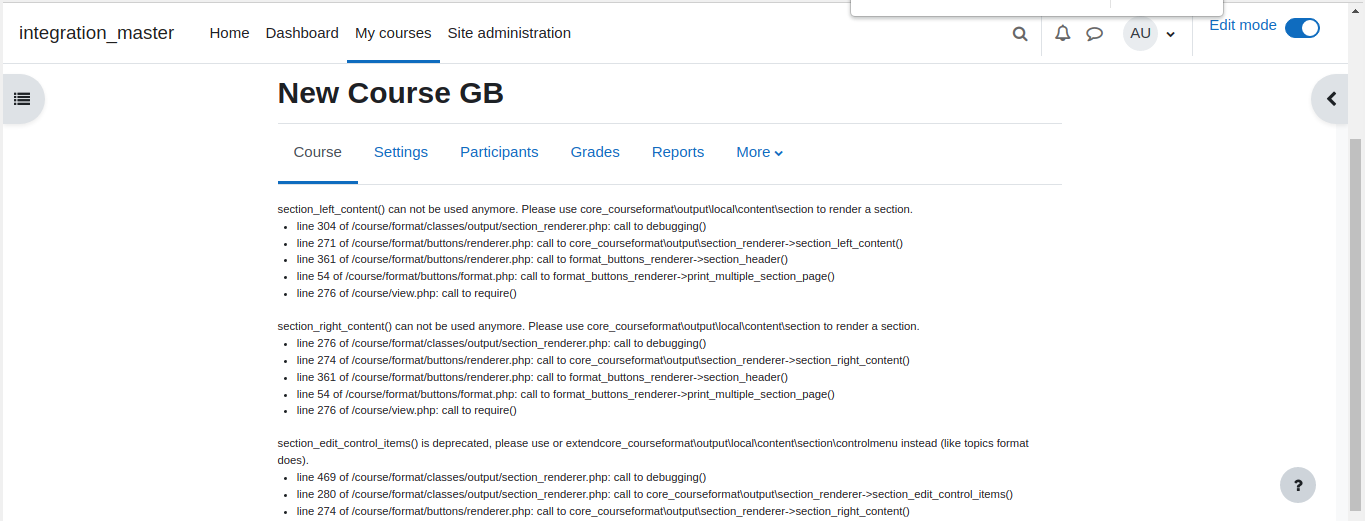Open the messaging drawer speech bubble
This screenshot has width=1365, height=521.
click(1095, 33)
